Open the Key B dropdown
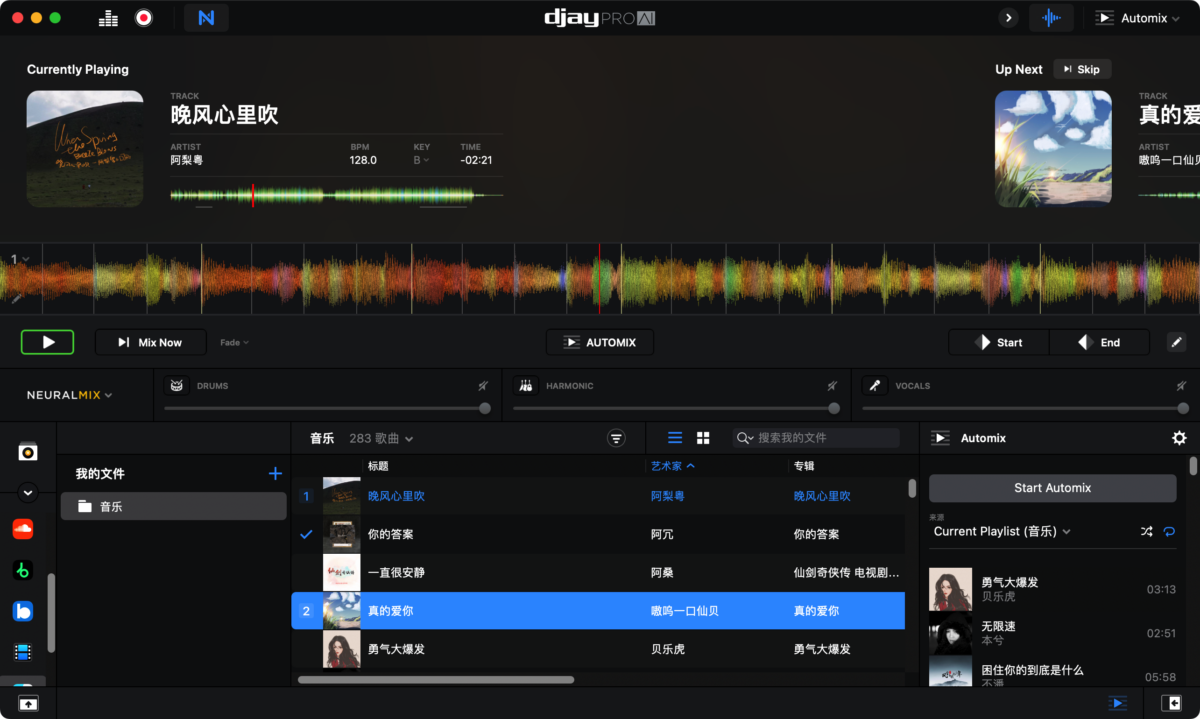This screenshot has width=1200, height=719. (421, 160)
